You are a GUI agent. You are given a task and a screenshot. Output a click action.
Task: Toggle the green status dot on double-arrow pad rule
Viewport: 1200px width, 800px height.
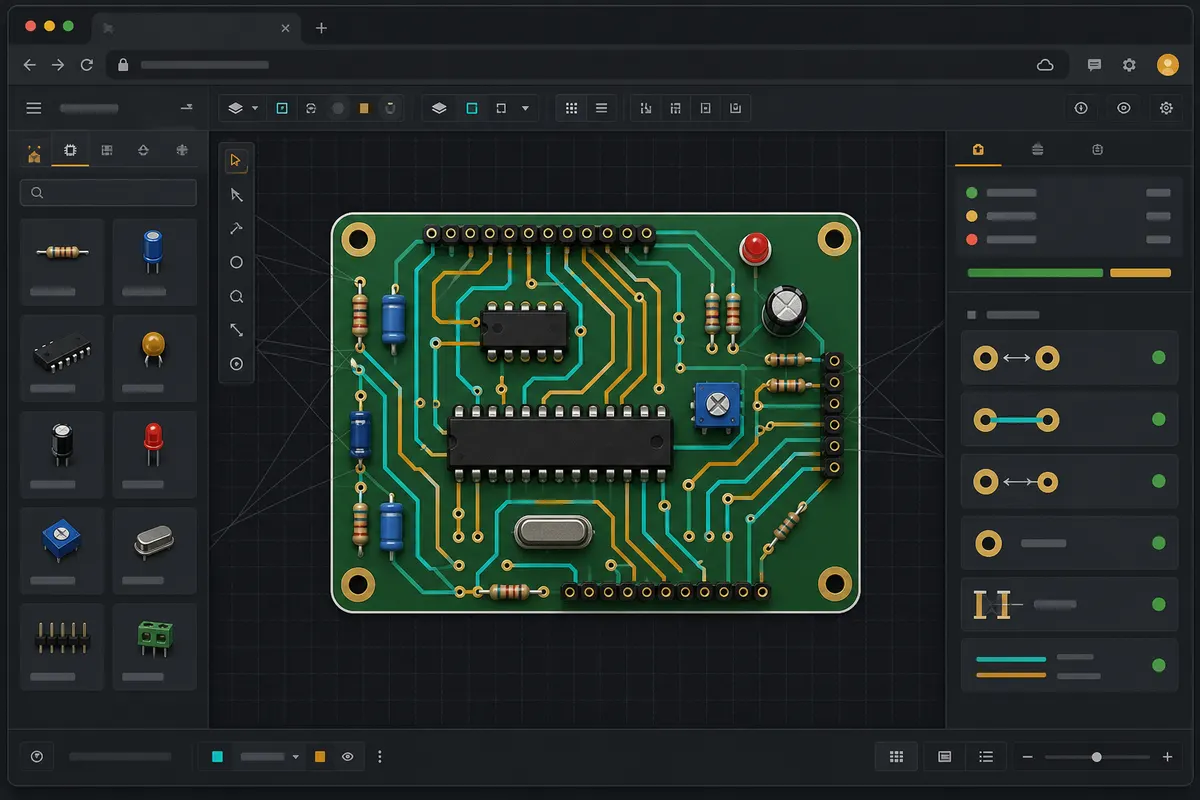point(1159,357)
